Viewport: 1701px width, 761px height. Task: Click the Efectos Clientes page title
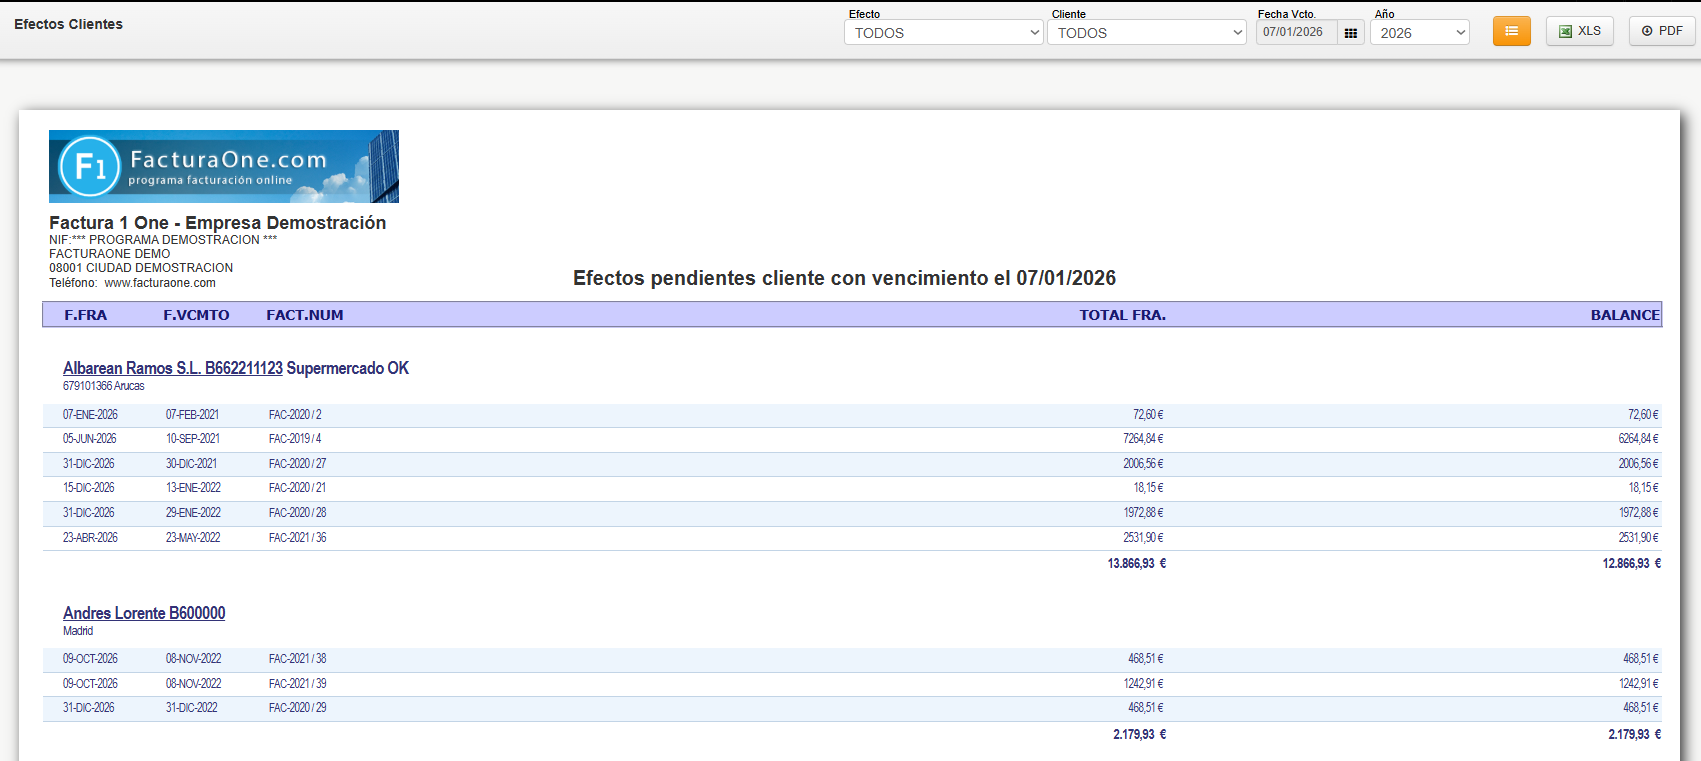click(x=68, y=24)
